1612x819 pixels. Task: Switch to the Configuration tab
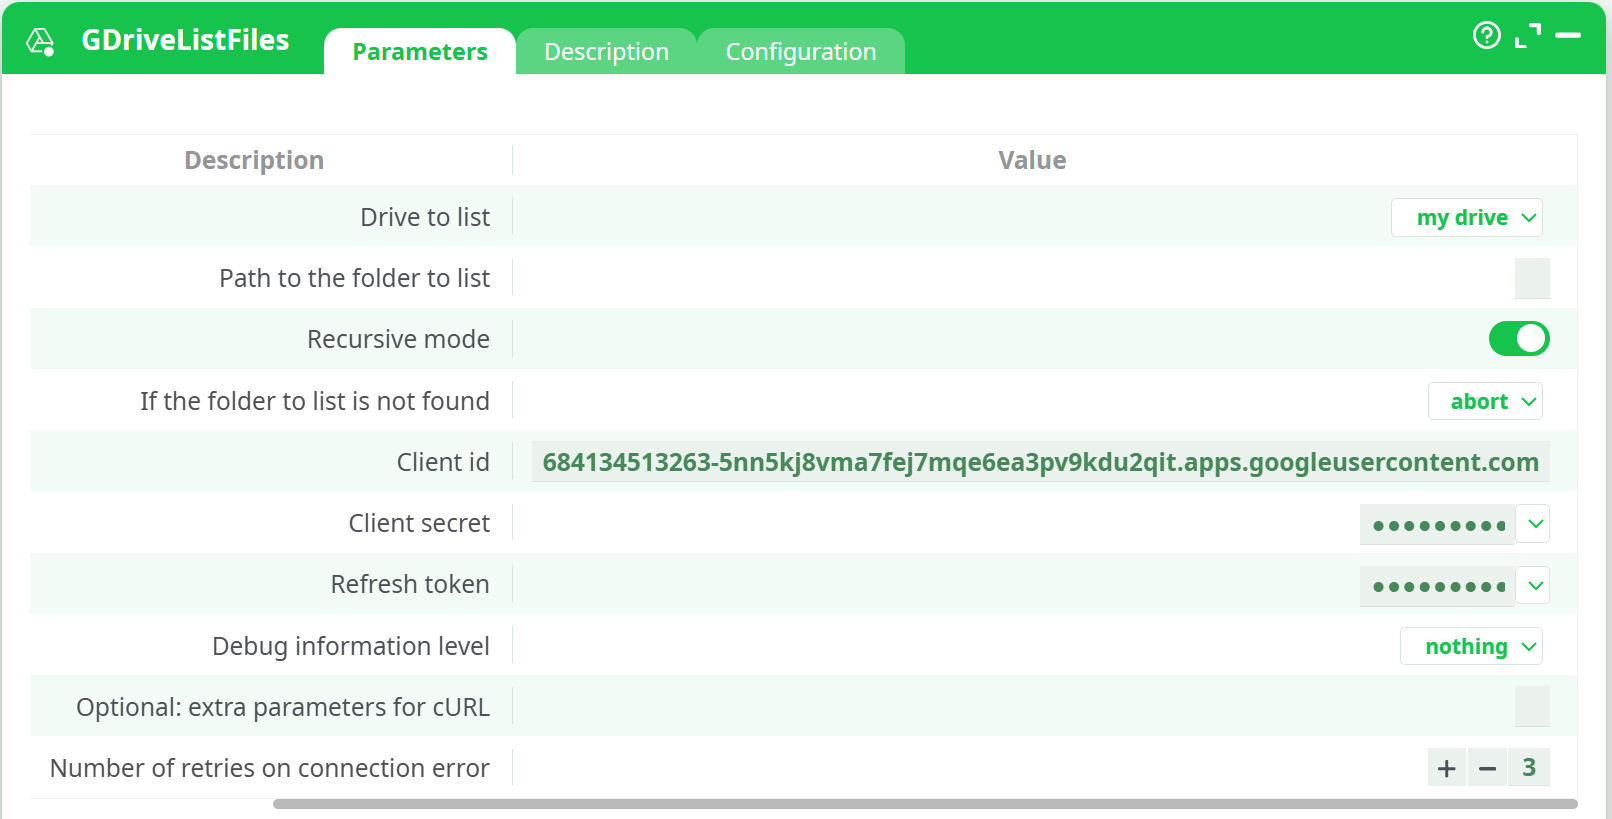pyautogui.click(x=800, y=52)
